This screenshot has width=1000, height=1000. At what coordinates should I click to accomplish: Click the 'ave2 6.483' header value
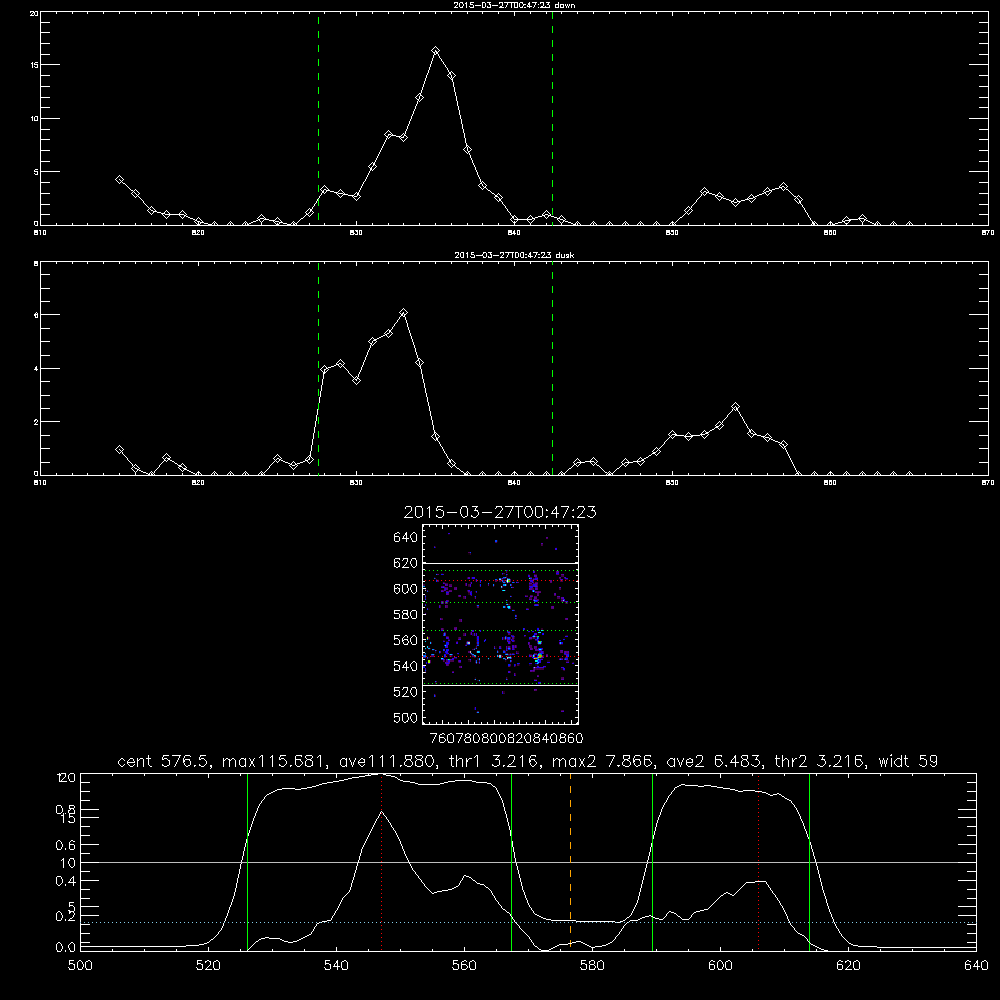point(713,761)
